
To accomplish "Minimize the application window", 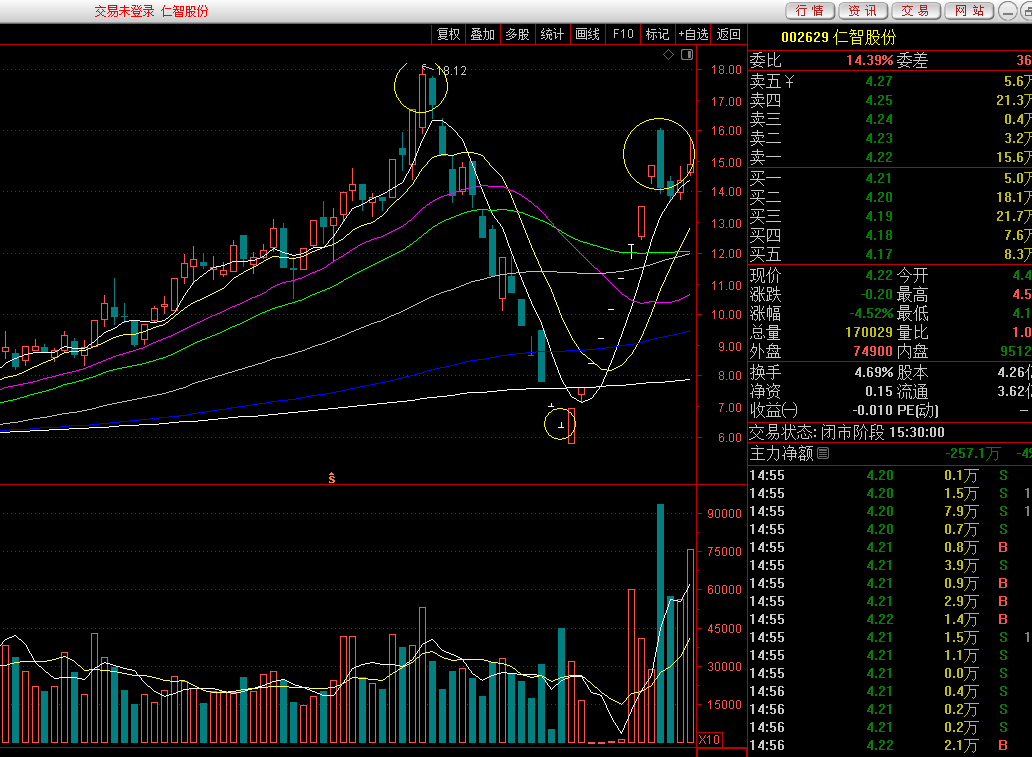I will point(1008,11).
